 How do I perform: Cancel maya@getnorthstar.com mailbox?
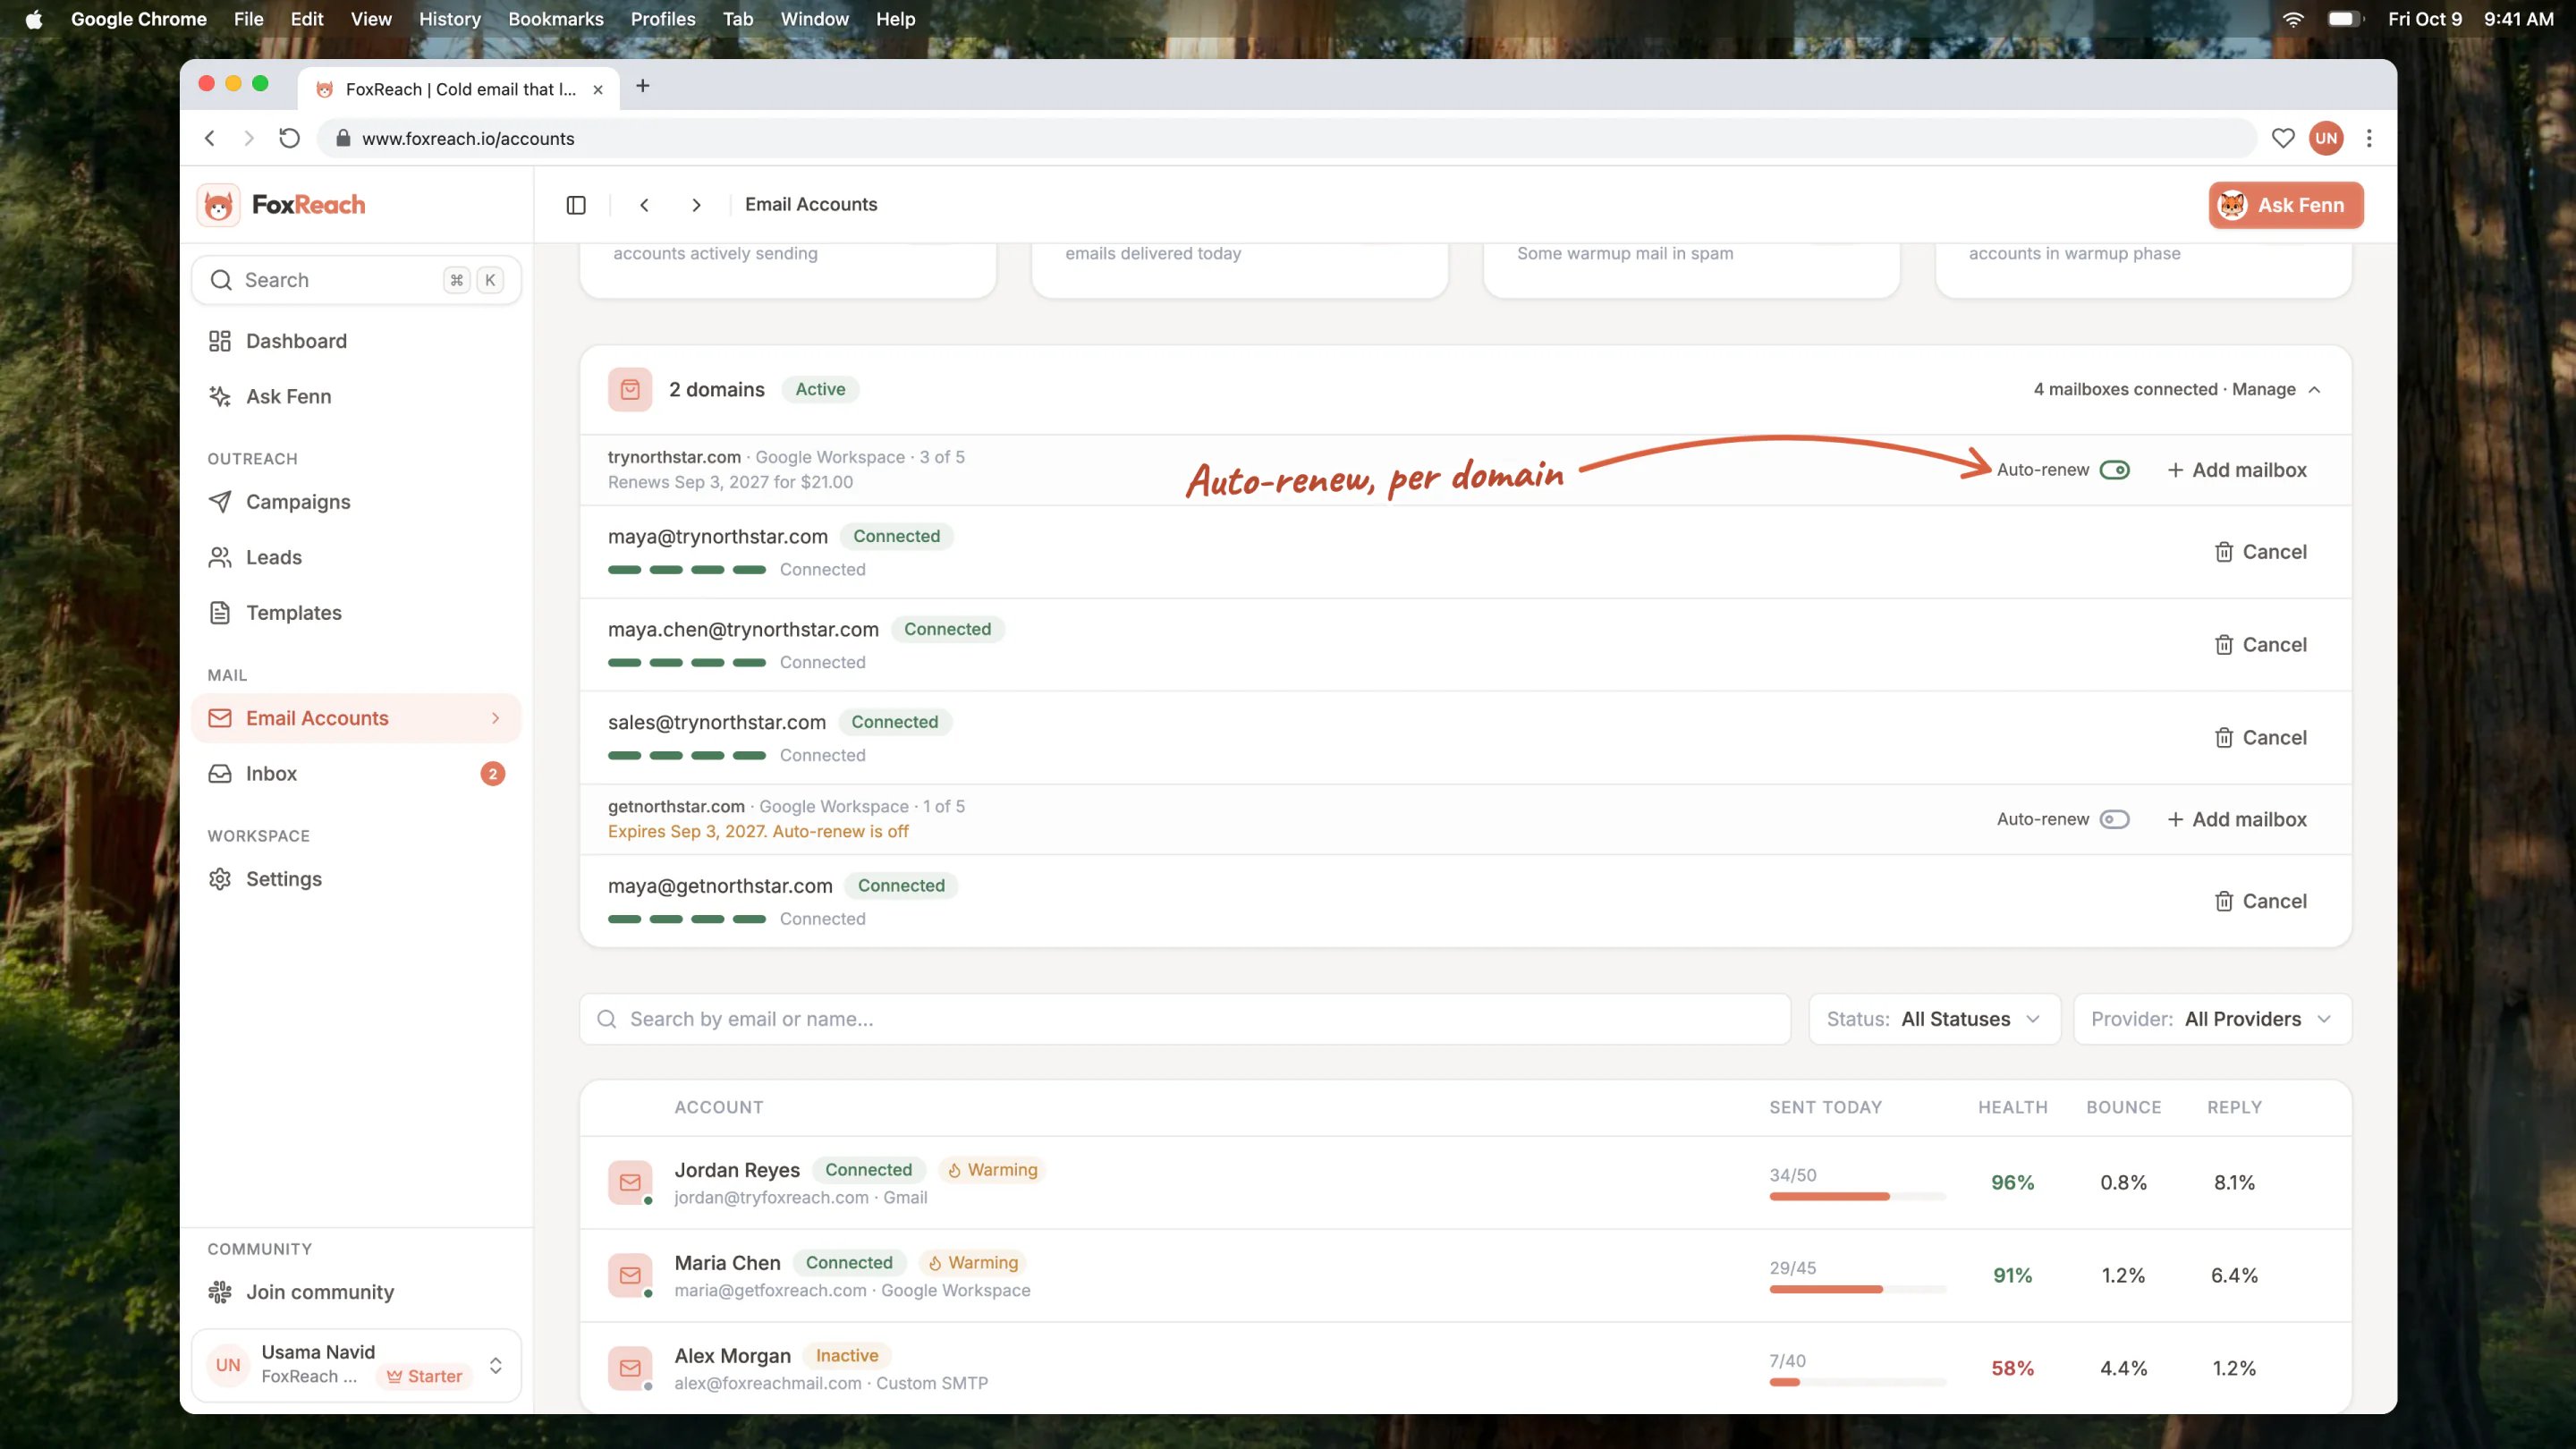(2261, 901)
